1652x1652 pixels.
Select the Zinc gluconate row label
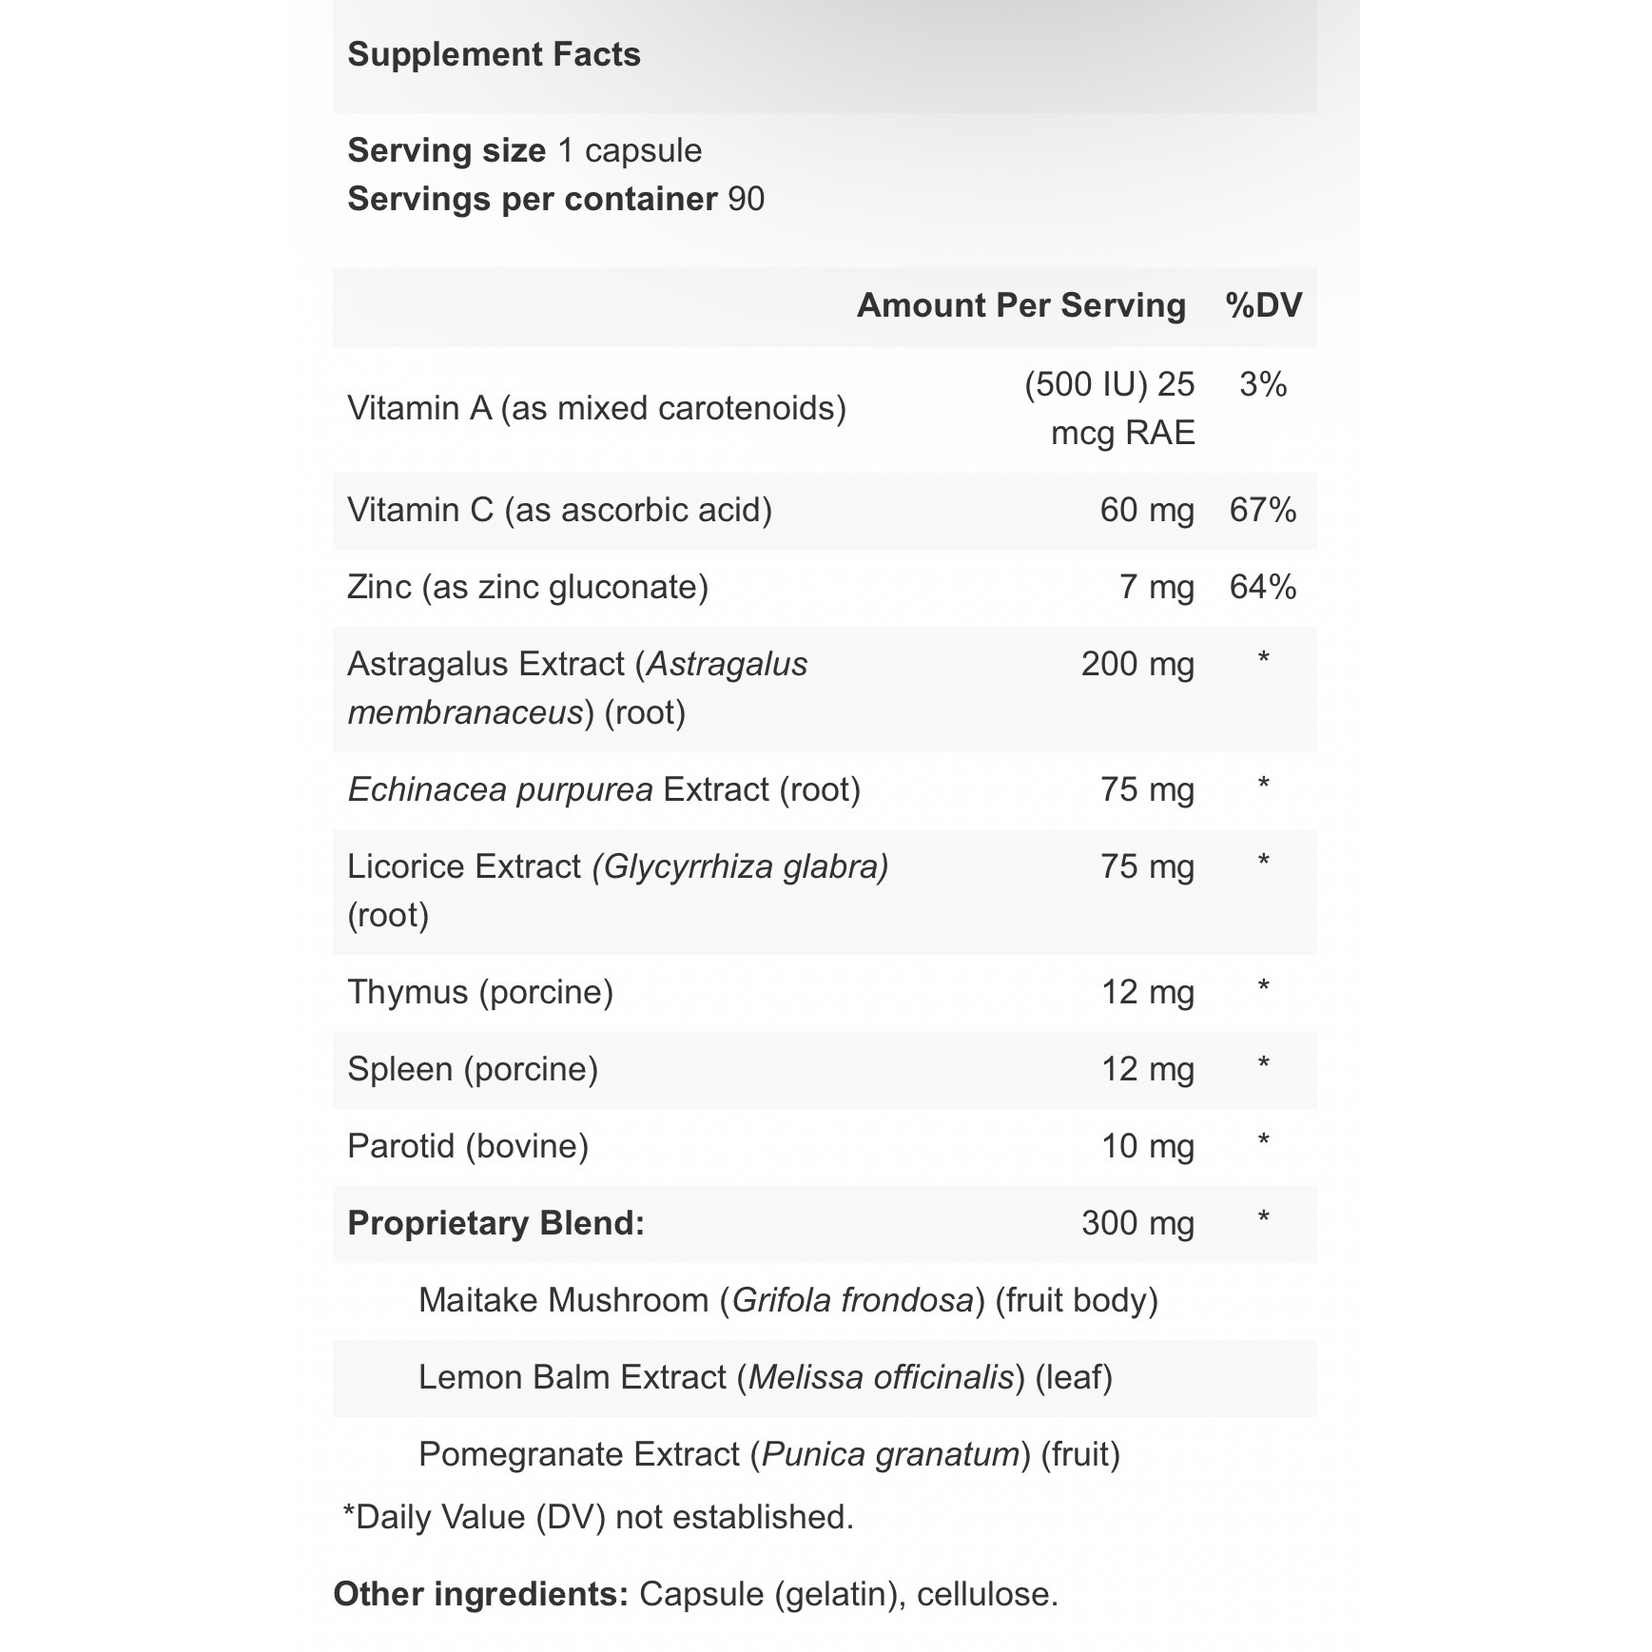point(528,587)
